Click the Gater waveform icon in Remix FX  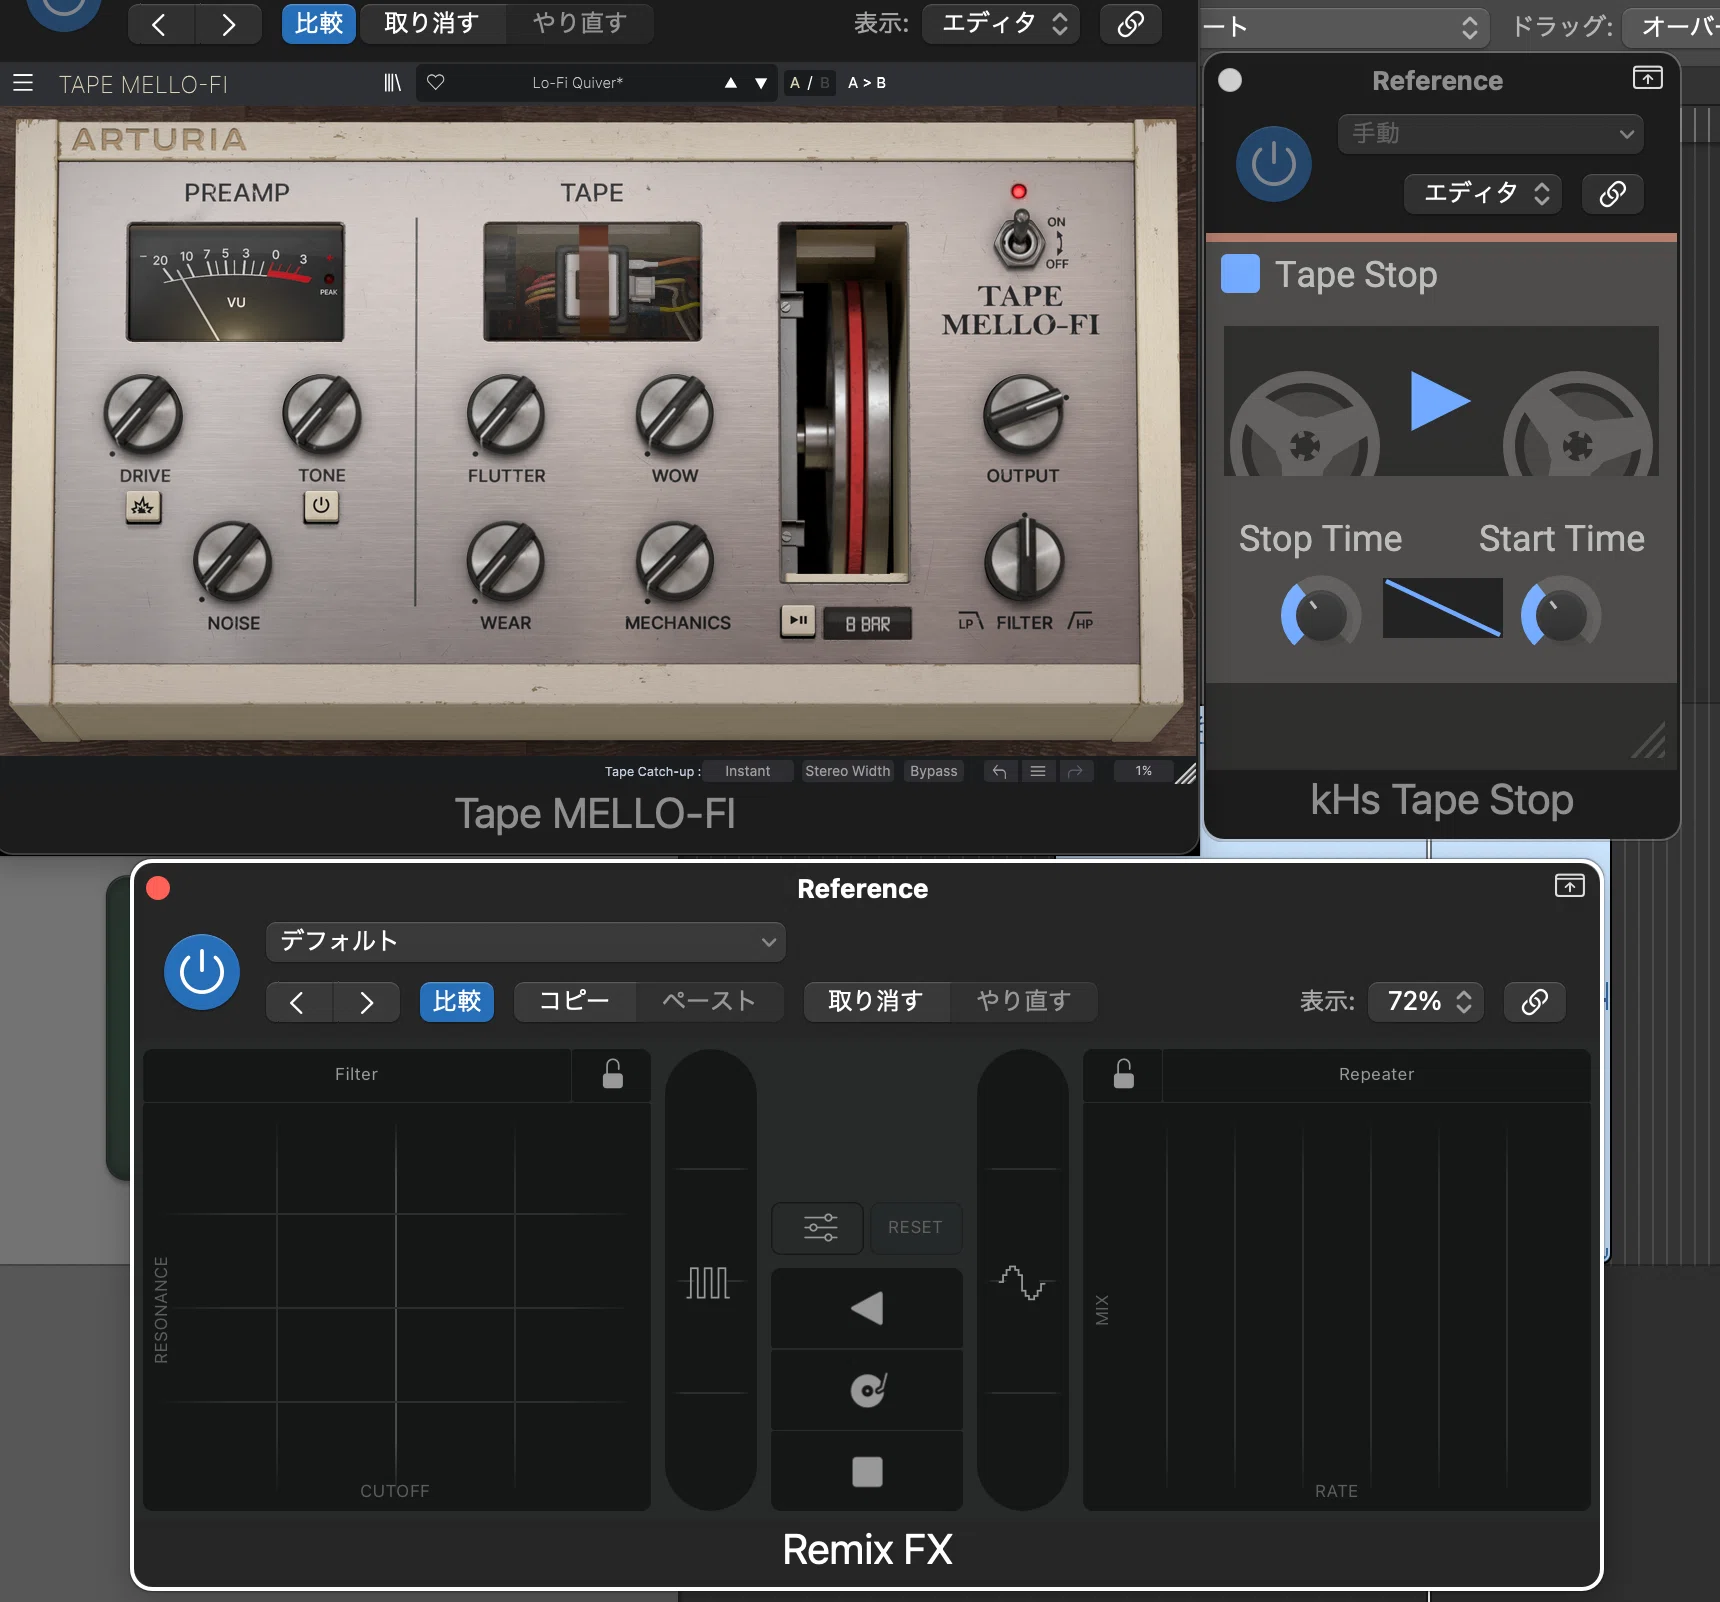[709, 1282]
